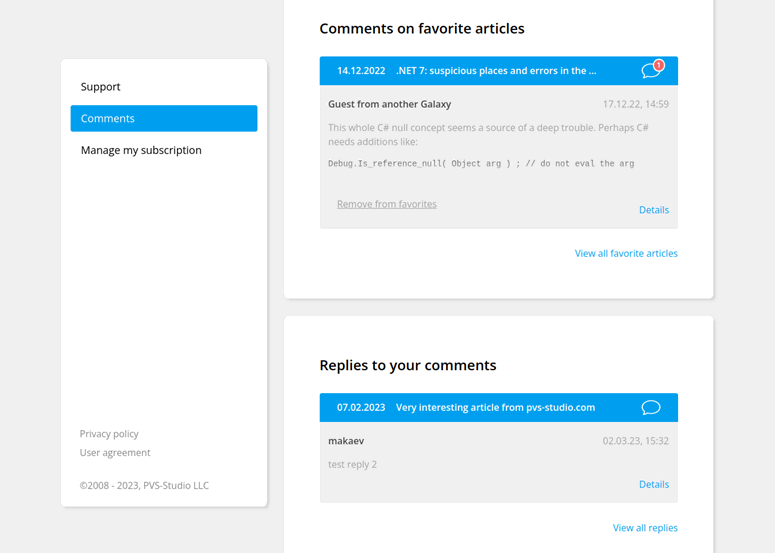
Task: Open the Support section in the sidebar
Action: 101,87
